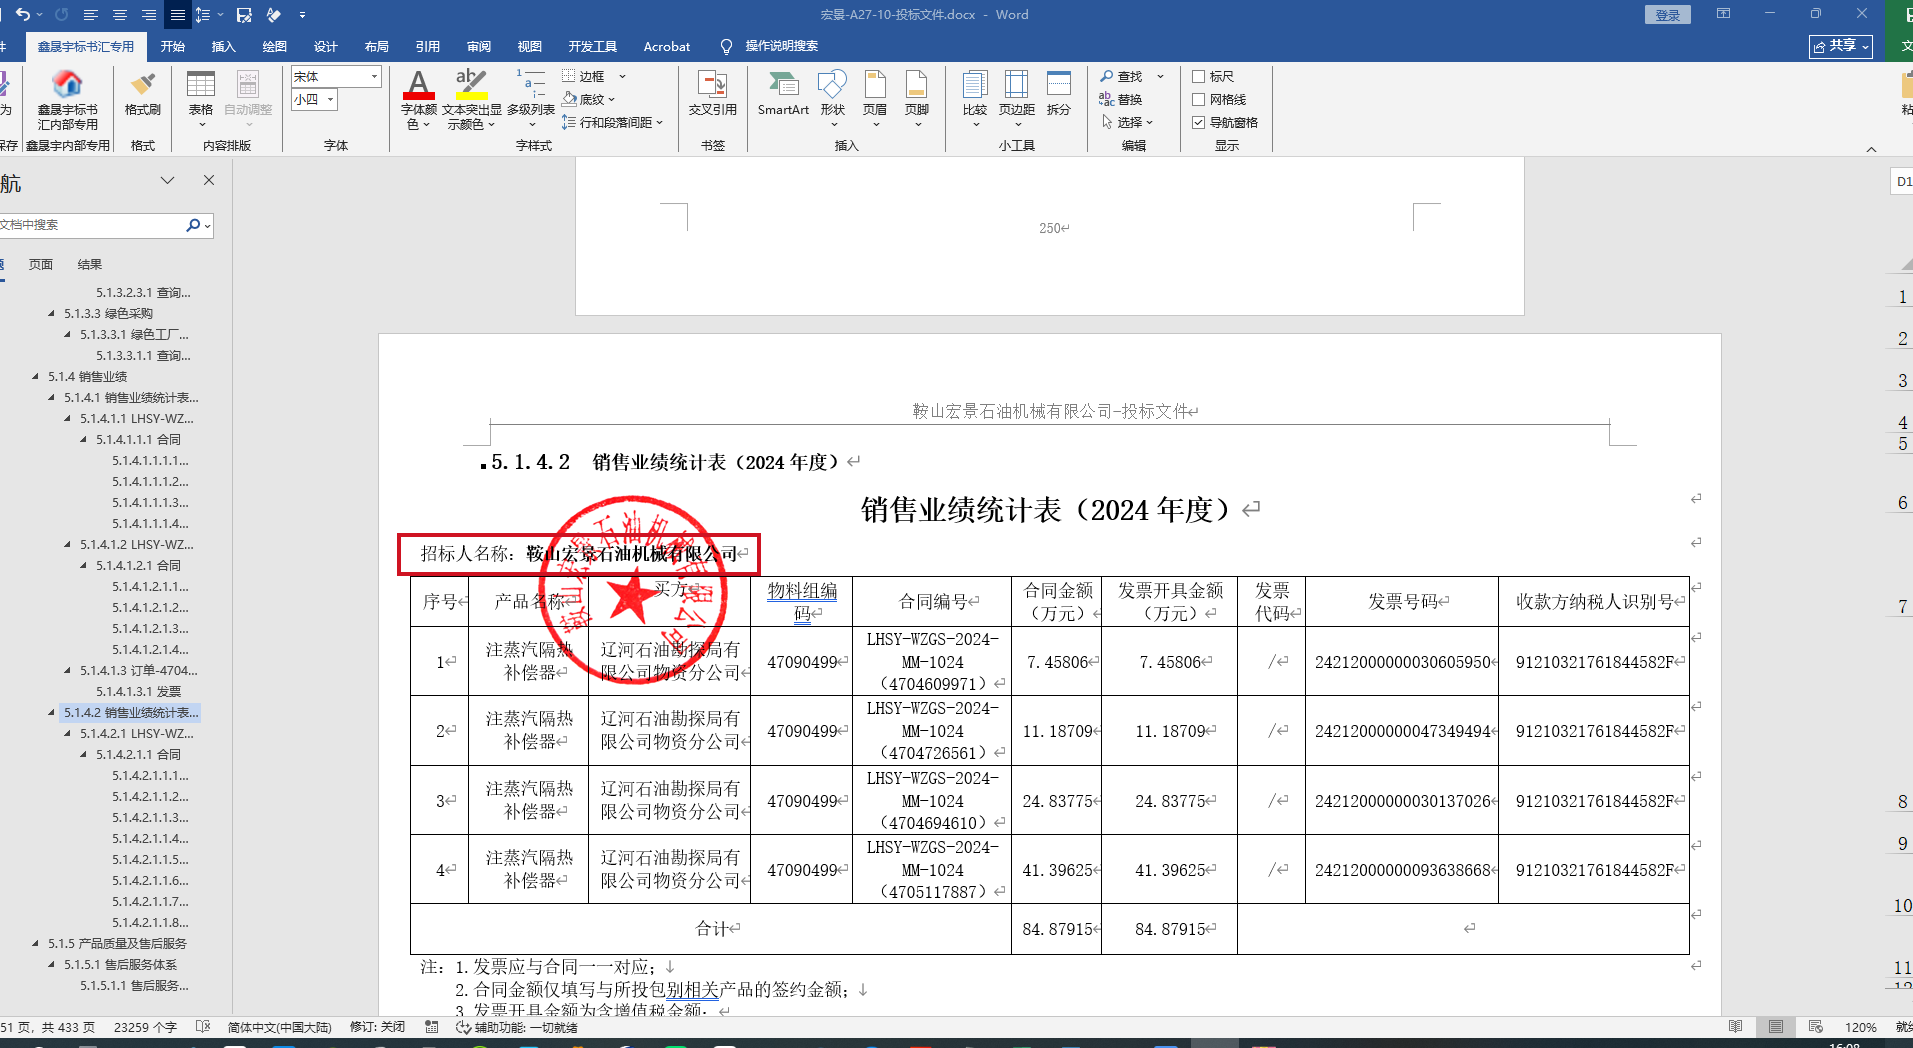Open the Acrobat tab
Image resolution: width=1913 pixels, height=1048 pixels.
point(667,46)
